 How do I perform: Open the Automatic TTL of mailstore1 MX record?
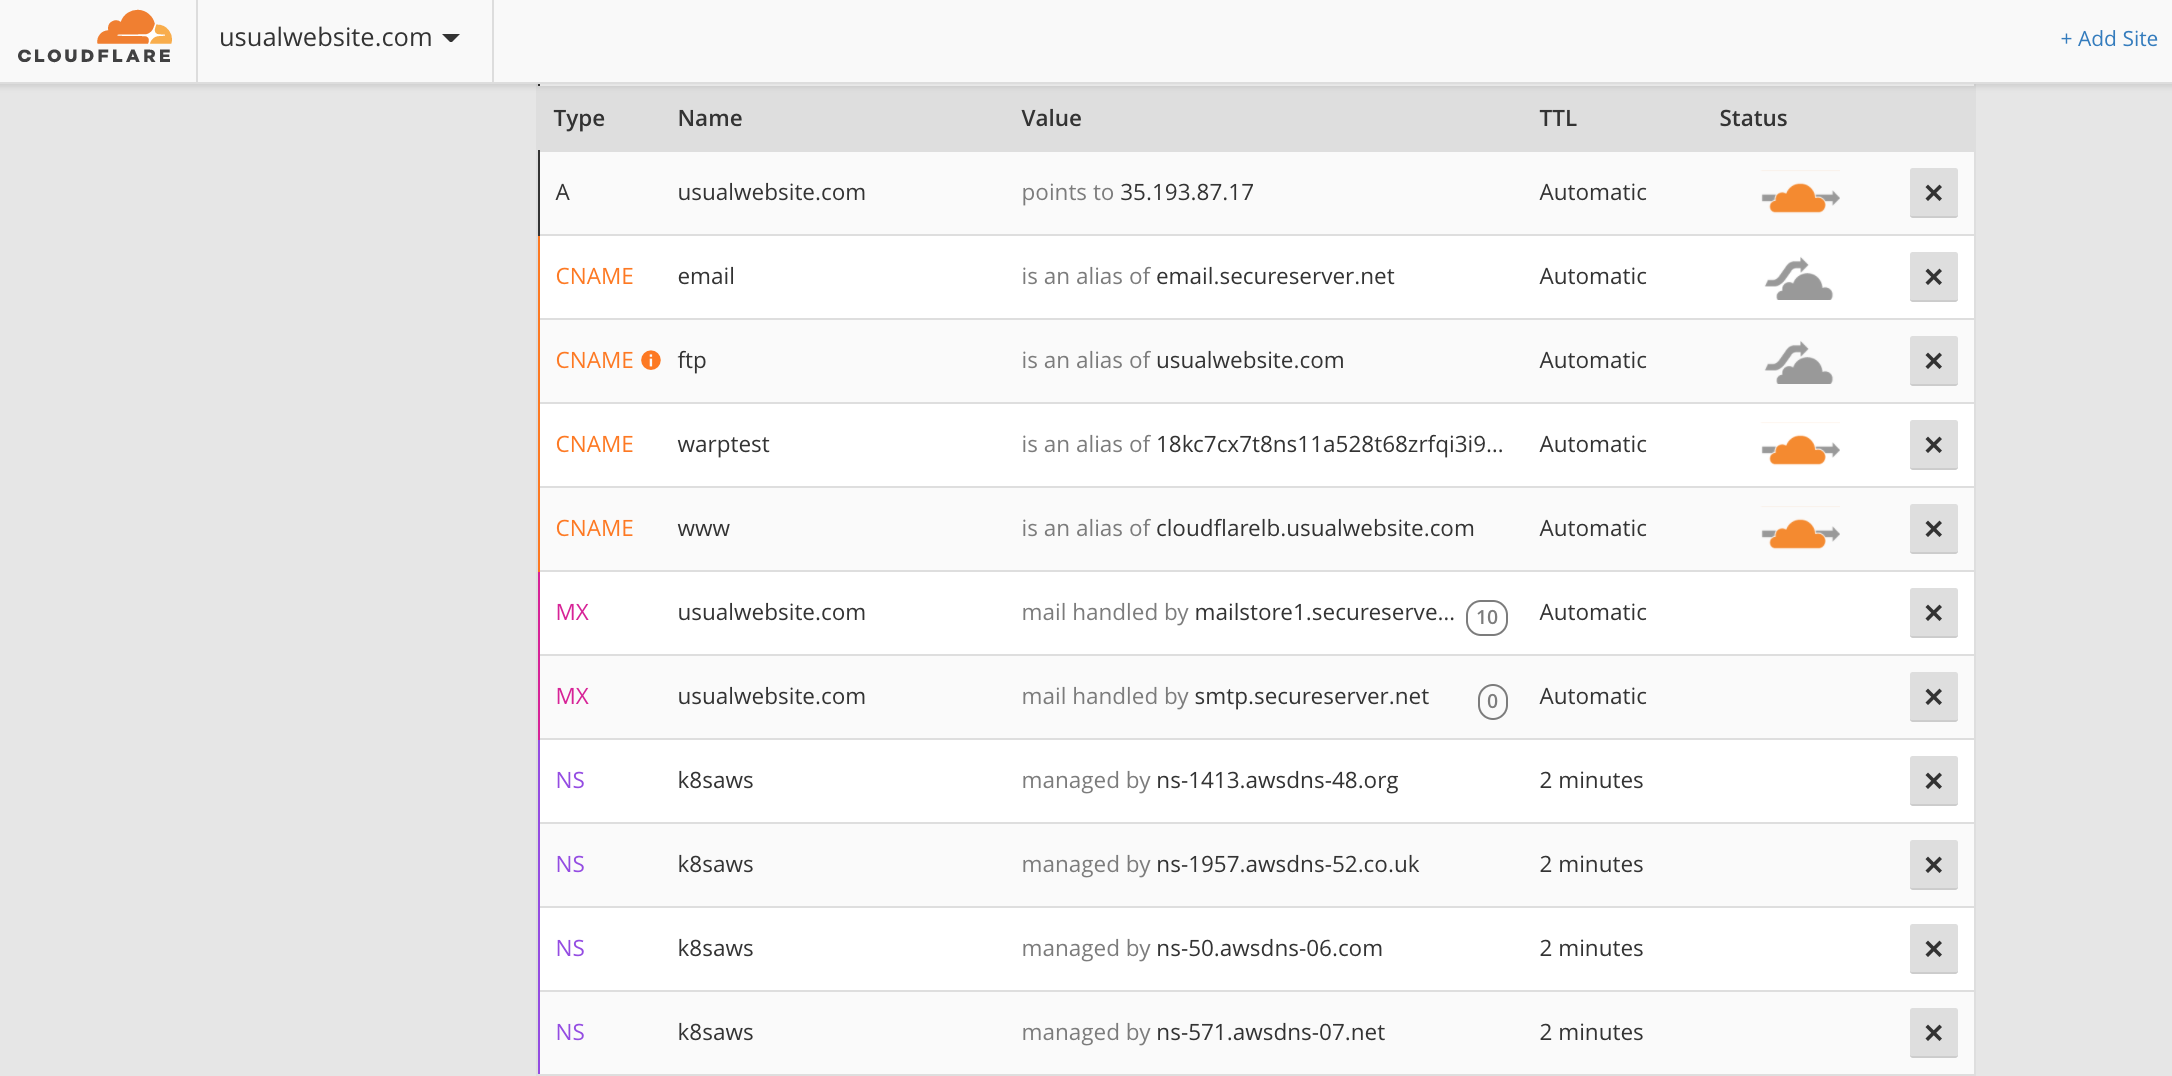[1593, 612]
